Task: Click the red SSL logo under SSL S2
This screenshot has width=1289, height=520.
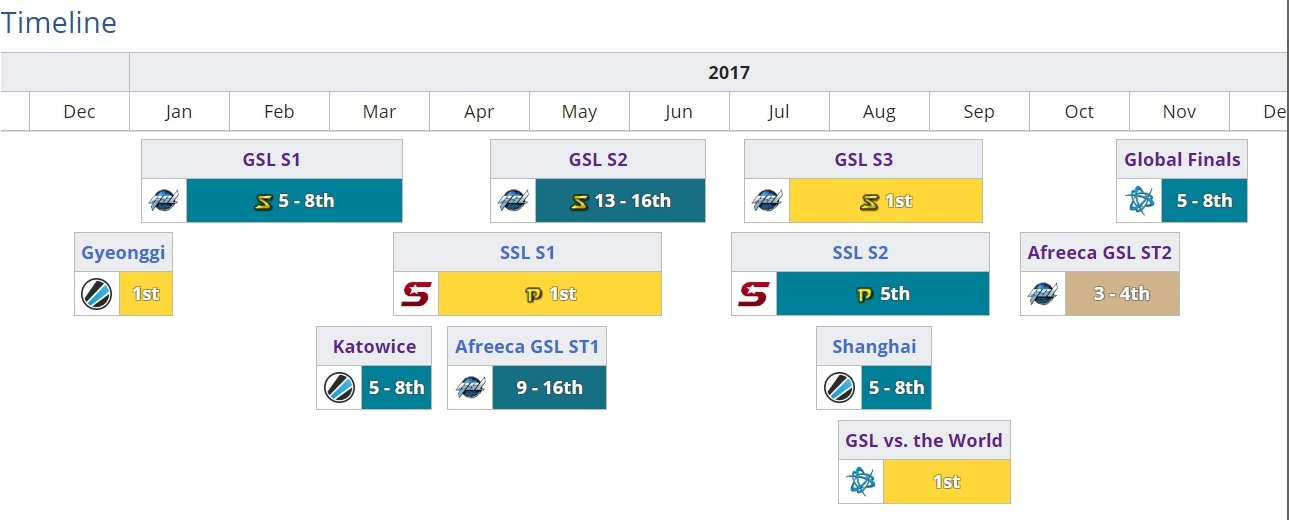Action: pyautogui.click(x=754, y=294)
